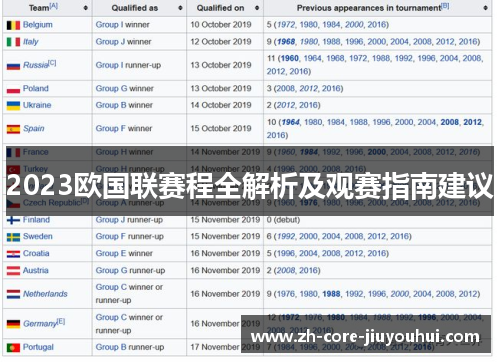Follow the Group F link in Sweden row
The image size is (500, 362).
111,237
